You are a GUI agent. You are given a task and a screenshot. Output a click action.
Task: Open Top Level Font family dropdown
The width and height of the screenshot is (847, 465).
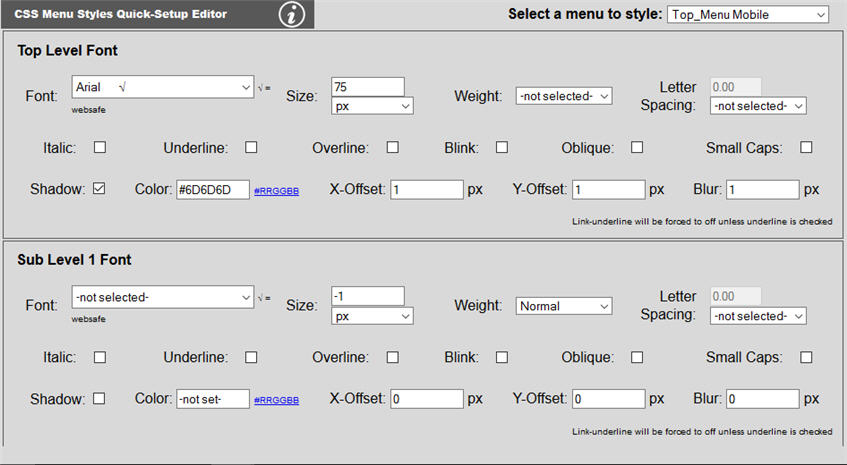[163, 87]
